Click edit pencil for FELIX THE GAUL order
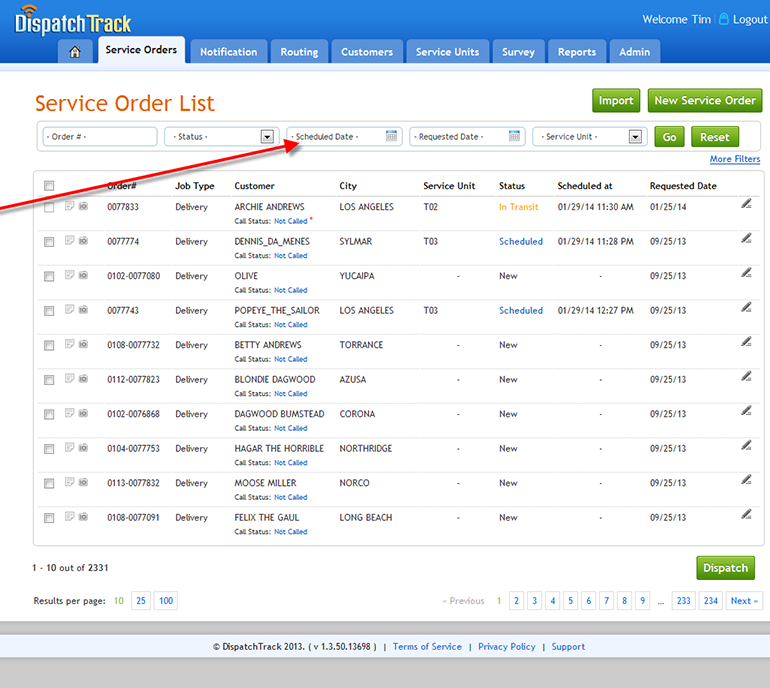The height and width of the screenshot is (688, 770). coord(746,515)
